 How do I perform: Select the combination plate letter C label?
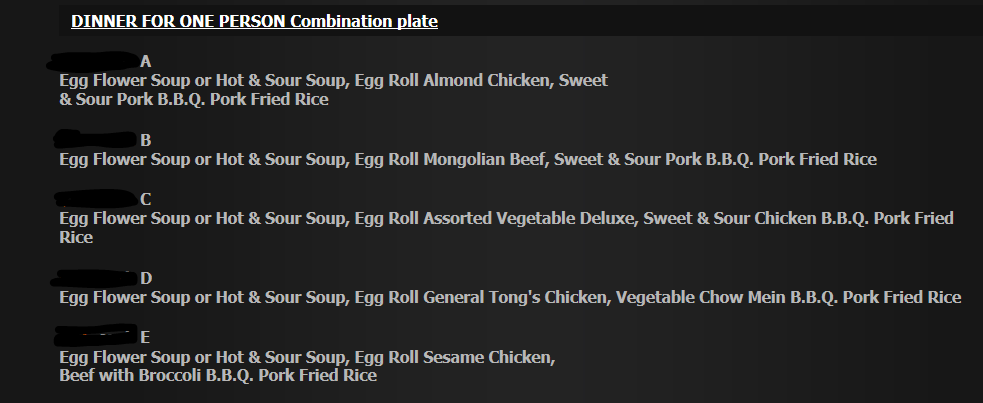(x=146, y=199)
